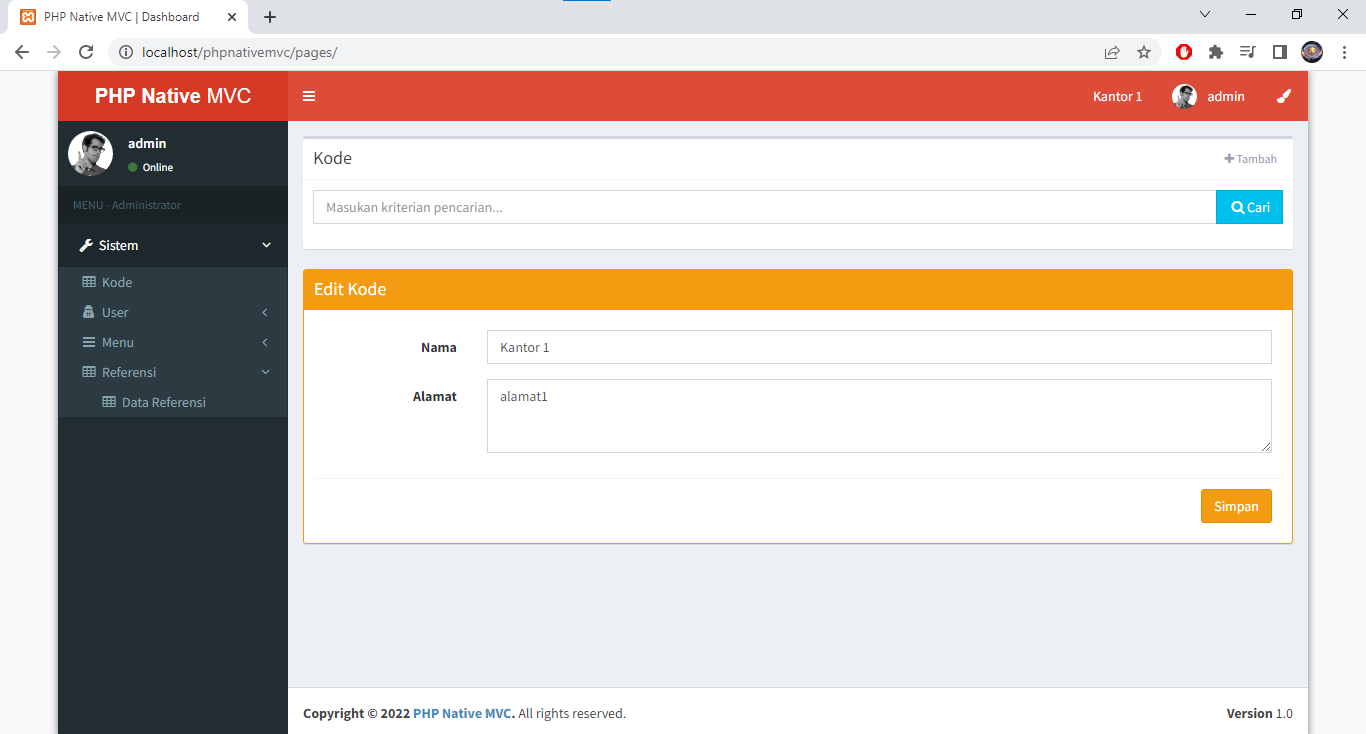Image resolution: width=1366 pixels, height=734 pixels.
Task: Open the red ad blocker extension icon
Action: (1184, 52)
